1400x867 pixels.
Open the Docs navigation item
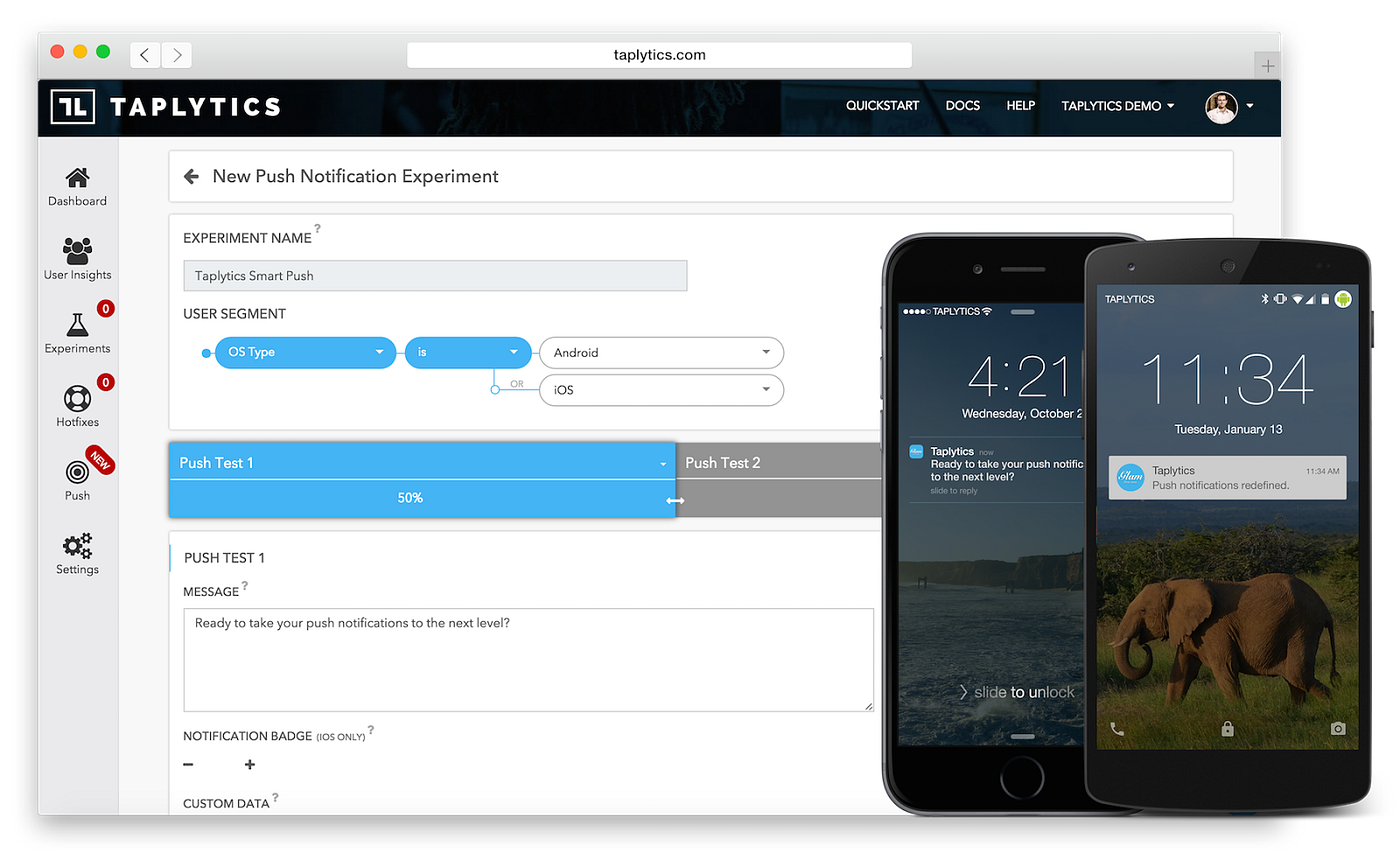click(962, 105)
